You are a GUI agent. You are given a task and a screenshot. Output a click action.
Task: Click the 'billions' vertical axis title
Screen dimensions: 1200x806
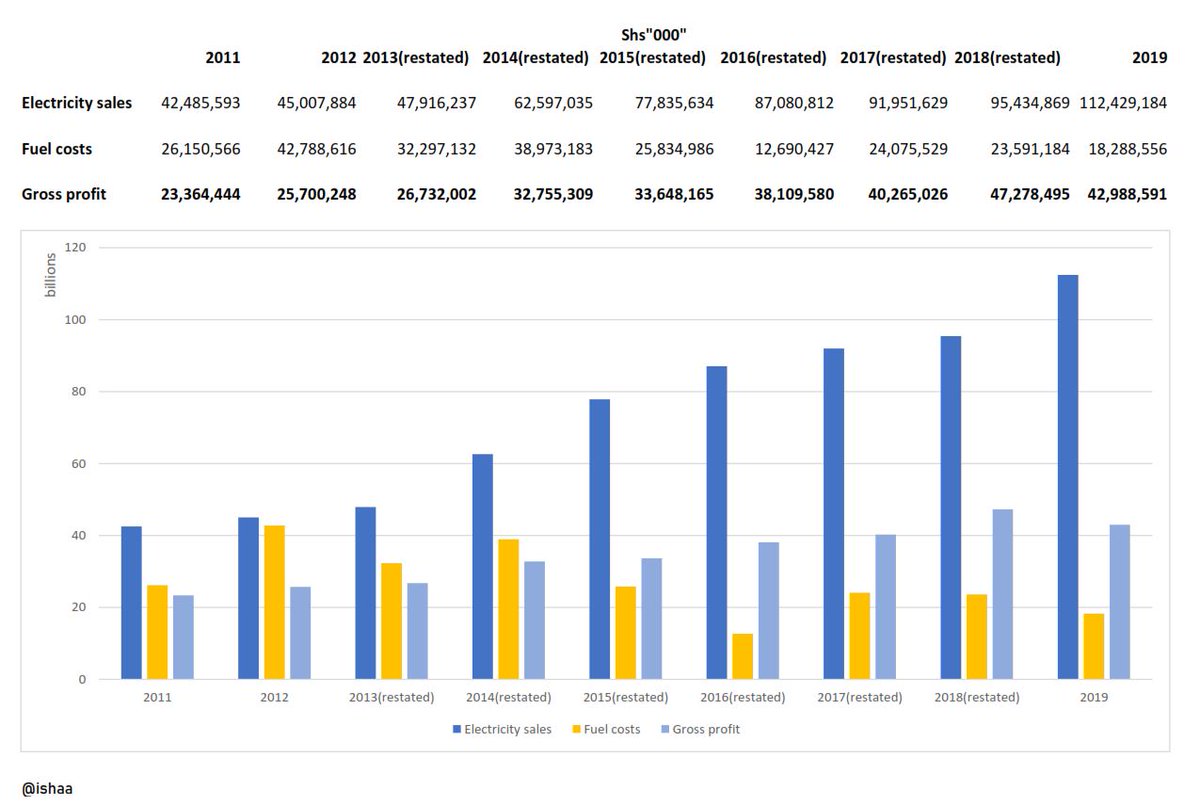(53, 276)
